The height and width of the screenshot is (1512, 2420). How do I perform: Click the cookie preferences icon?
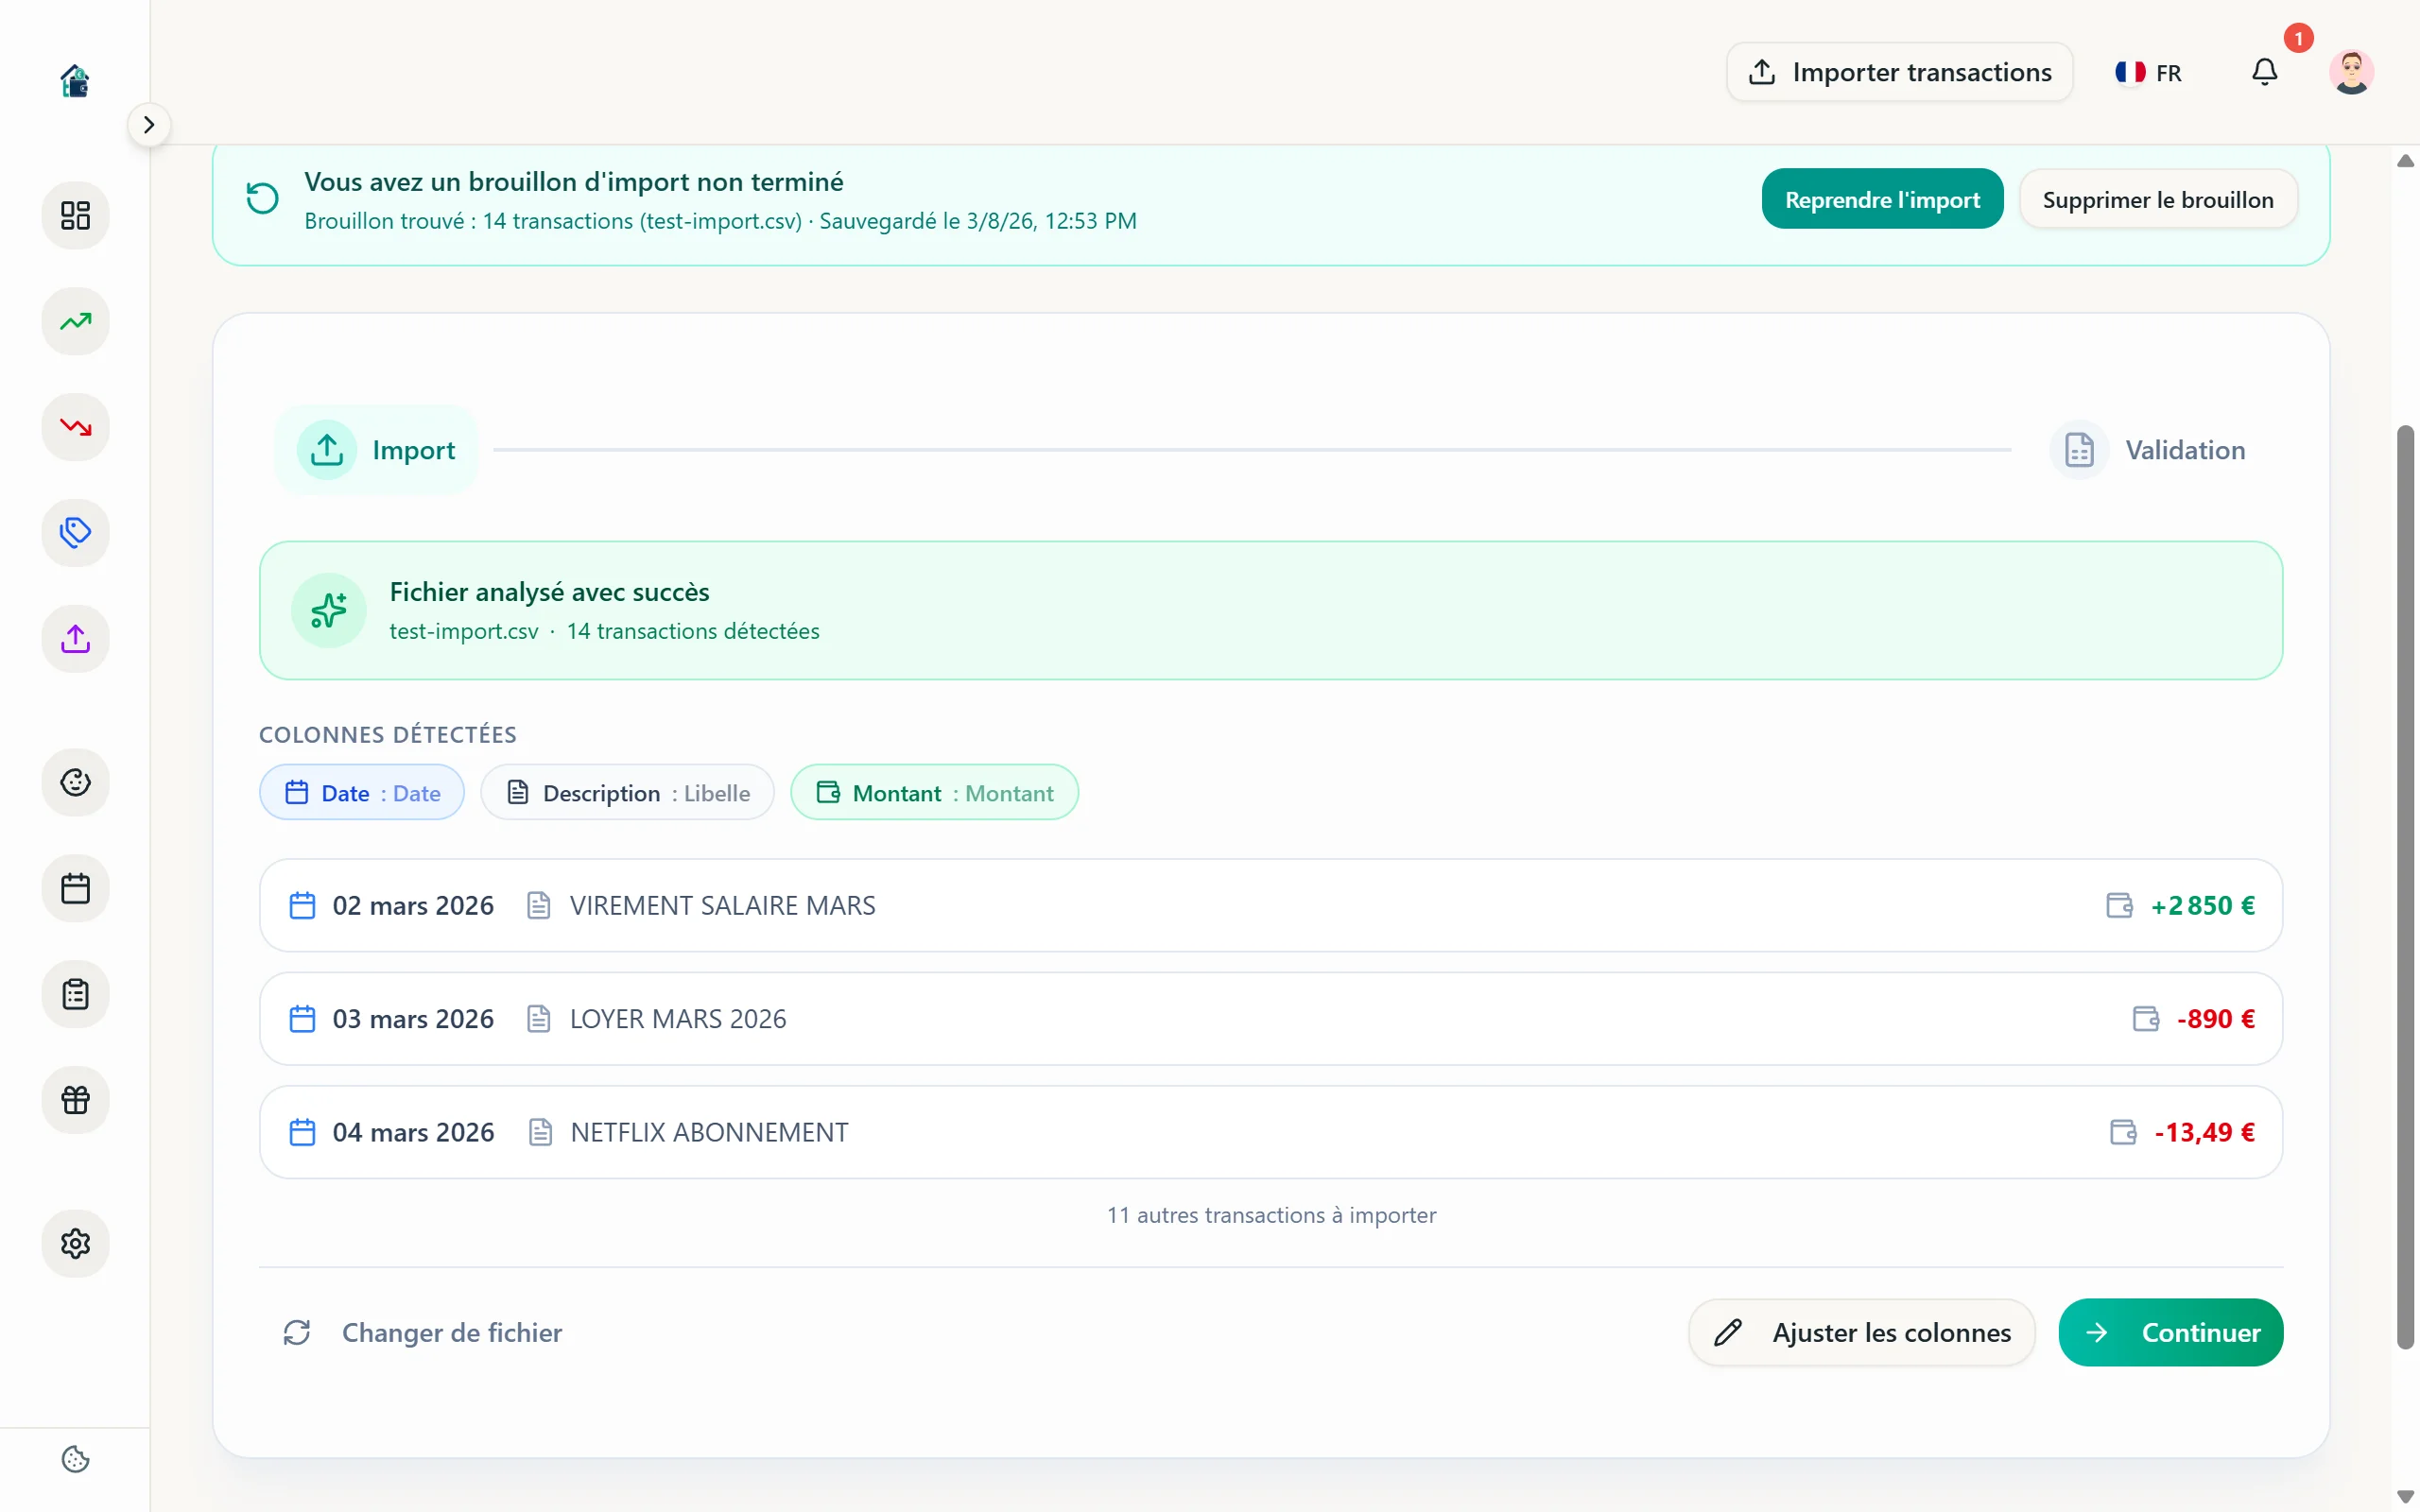point(75,1459)
